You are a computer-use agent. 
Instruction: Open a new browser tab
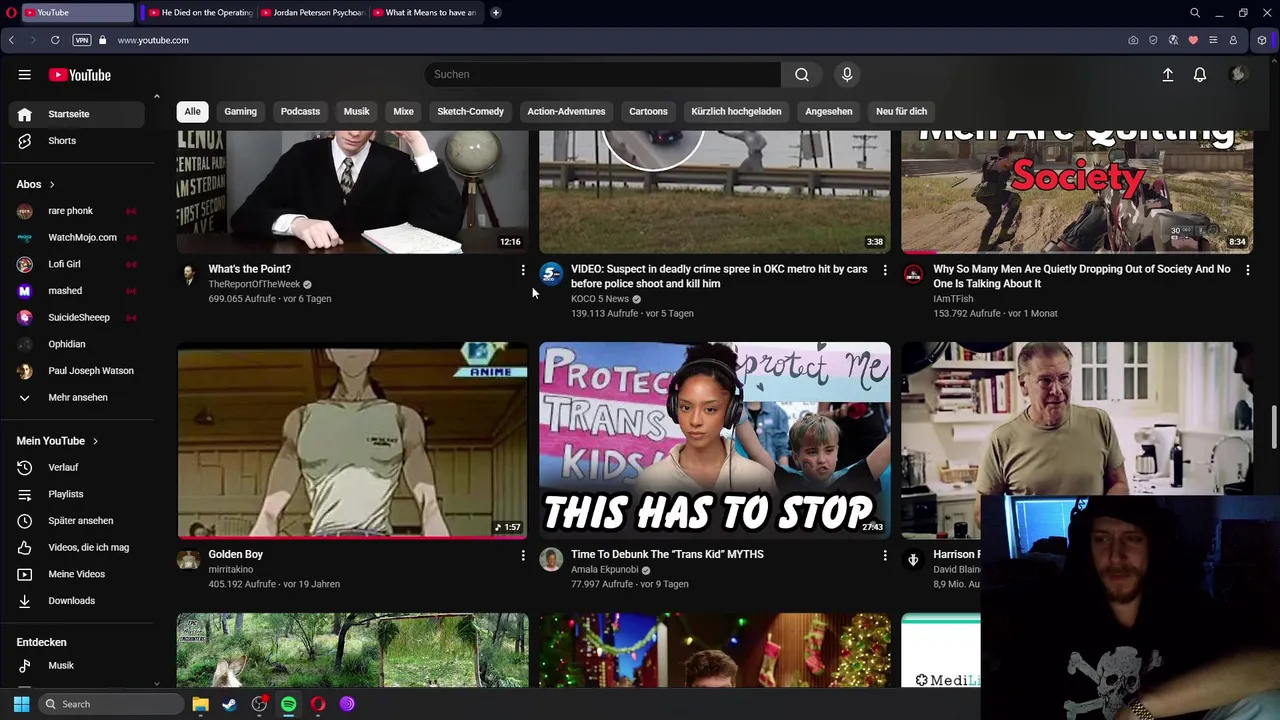pyautogui.click(x=496, y=13)
